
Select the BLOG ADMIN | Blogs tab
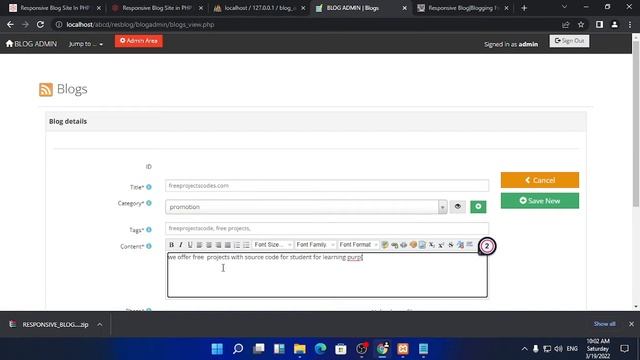point(360,8)
